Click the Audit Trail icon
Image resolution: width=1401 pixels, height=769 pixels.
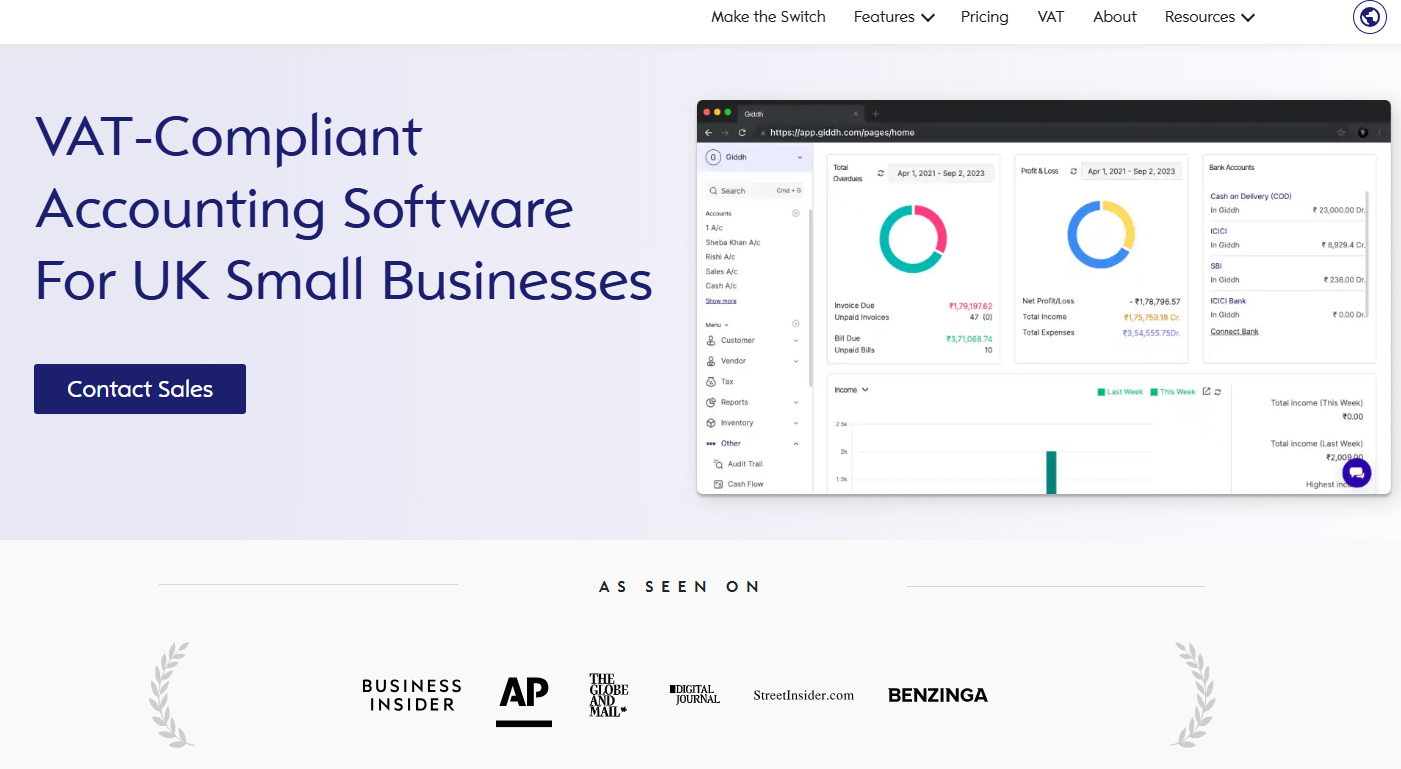coord(718,464)
